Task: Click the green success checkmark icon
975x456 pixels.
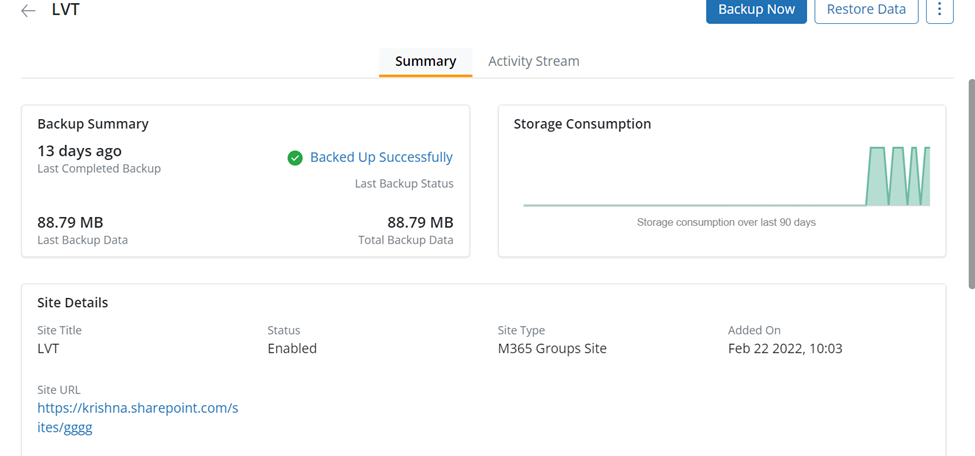Action: 295,158
